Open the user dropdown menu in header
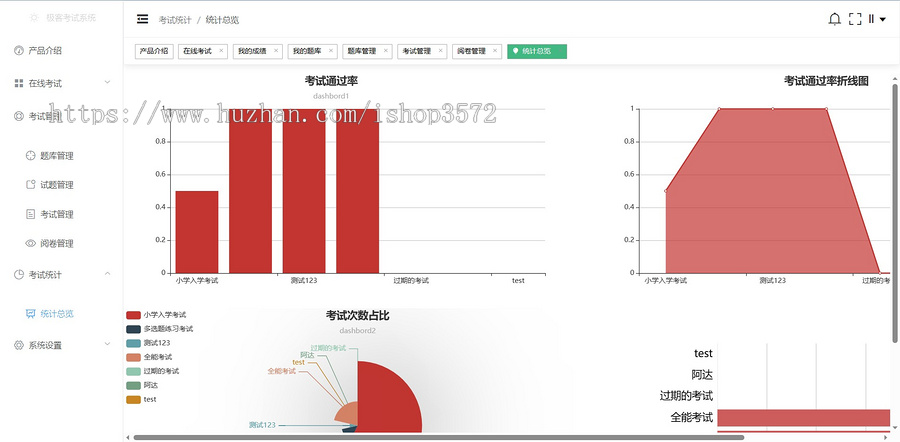The height and width of the screenshot is (442, 900). [876, 19]
